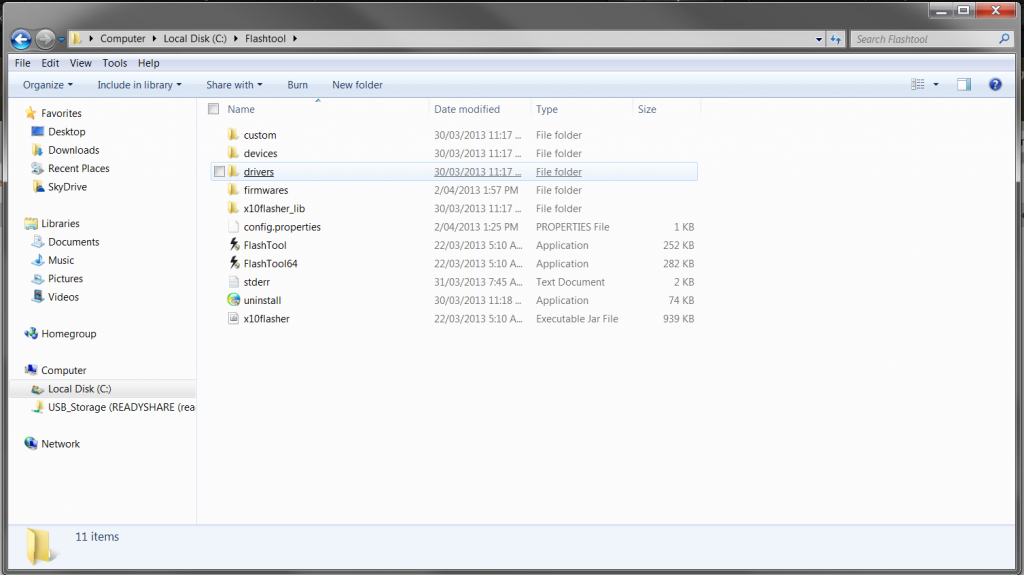This screenshot has width=1024, height=575.
Task: Click the Executable Jar File type cell
Action: click(577, 319)
